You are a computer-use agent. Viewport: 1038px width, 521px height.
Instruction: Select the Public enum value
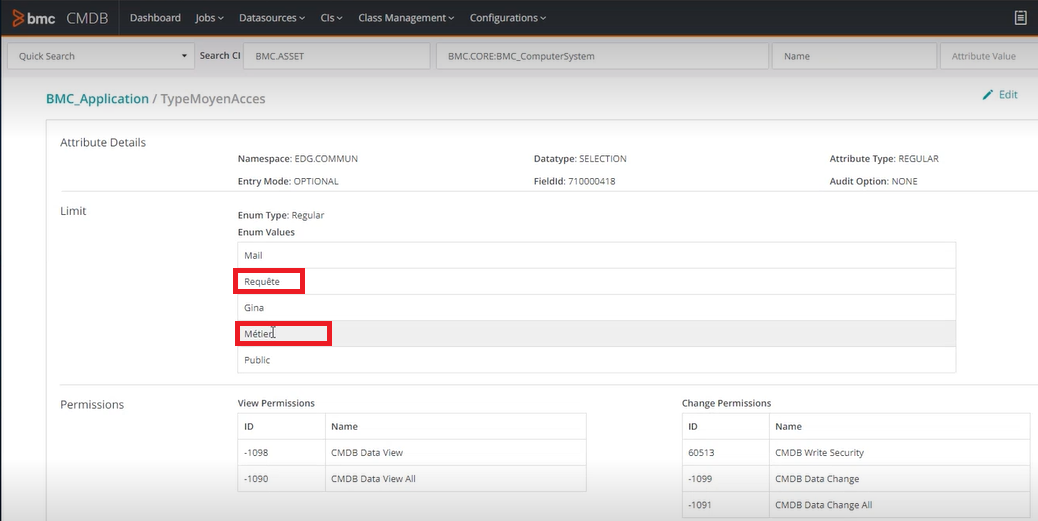tap(596, 360)
